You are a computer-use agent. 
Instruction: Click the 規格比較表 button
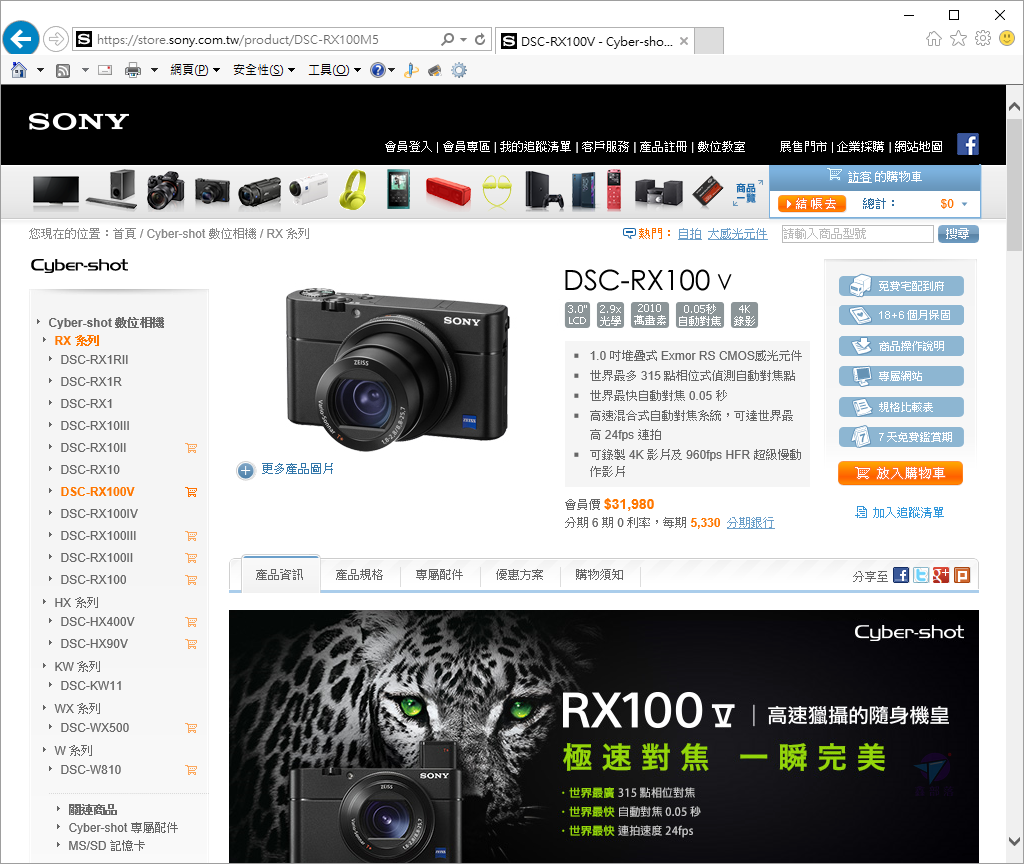901,408
